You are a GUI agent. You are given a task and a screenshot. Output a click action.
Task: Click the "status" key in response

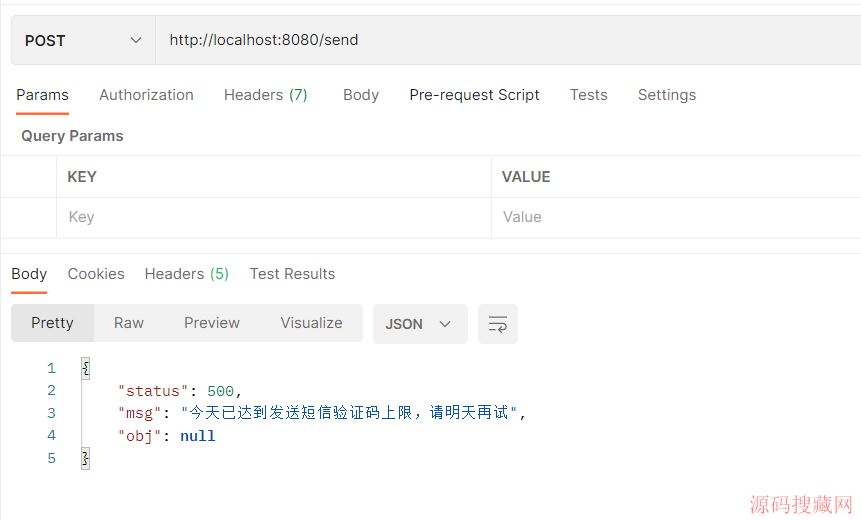click(x=153, y=391)
